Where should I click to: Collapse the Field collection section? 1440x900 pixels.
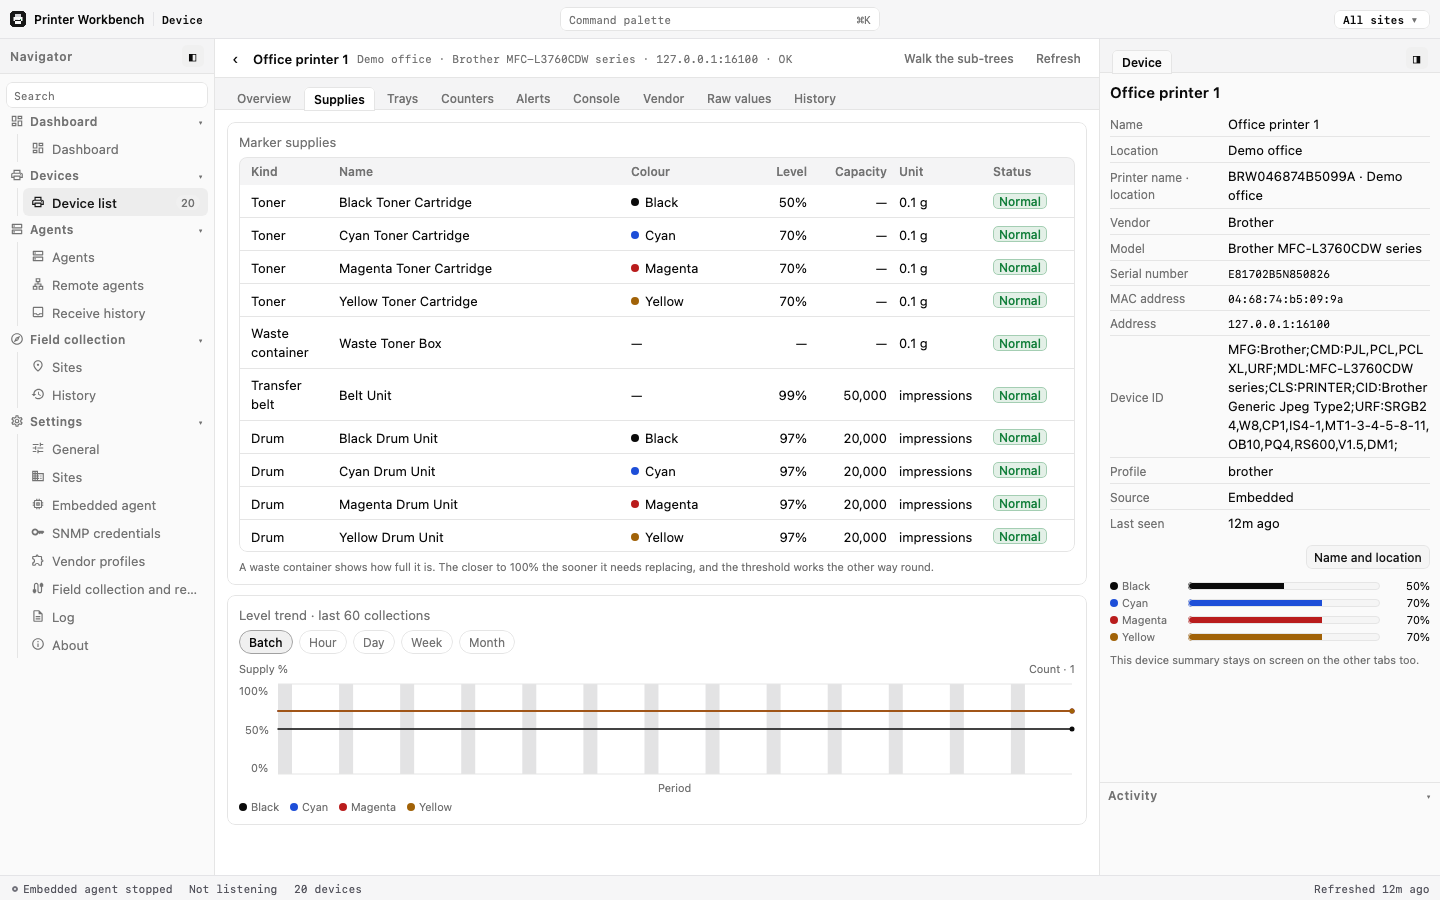(200, 341)
